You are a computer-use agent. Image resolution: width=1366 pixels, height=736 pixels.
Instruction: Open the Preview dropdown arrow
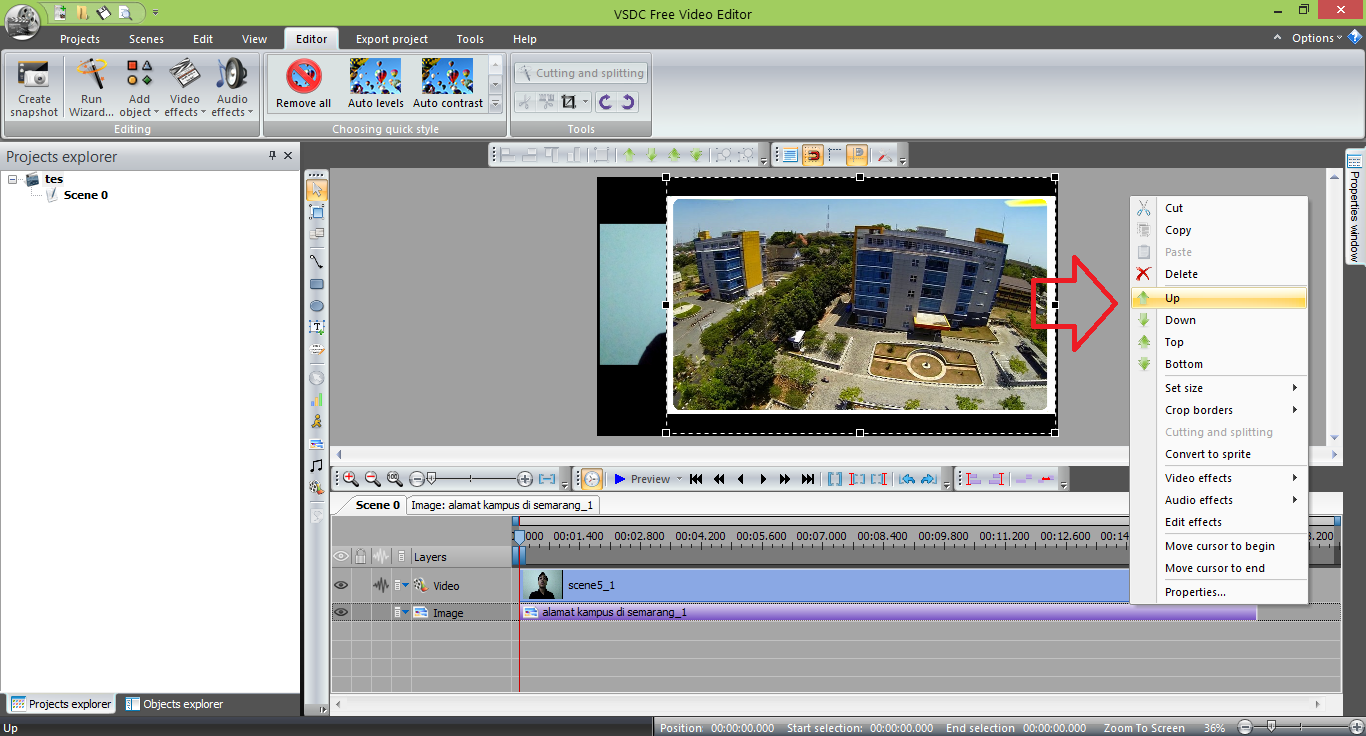[680, 479]
